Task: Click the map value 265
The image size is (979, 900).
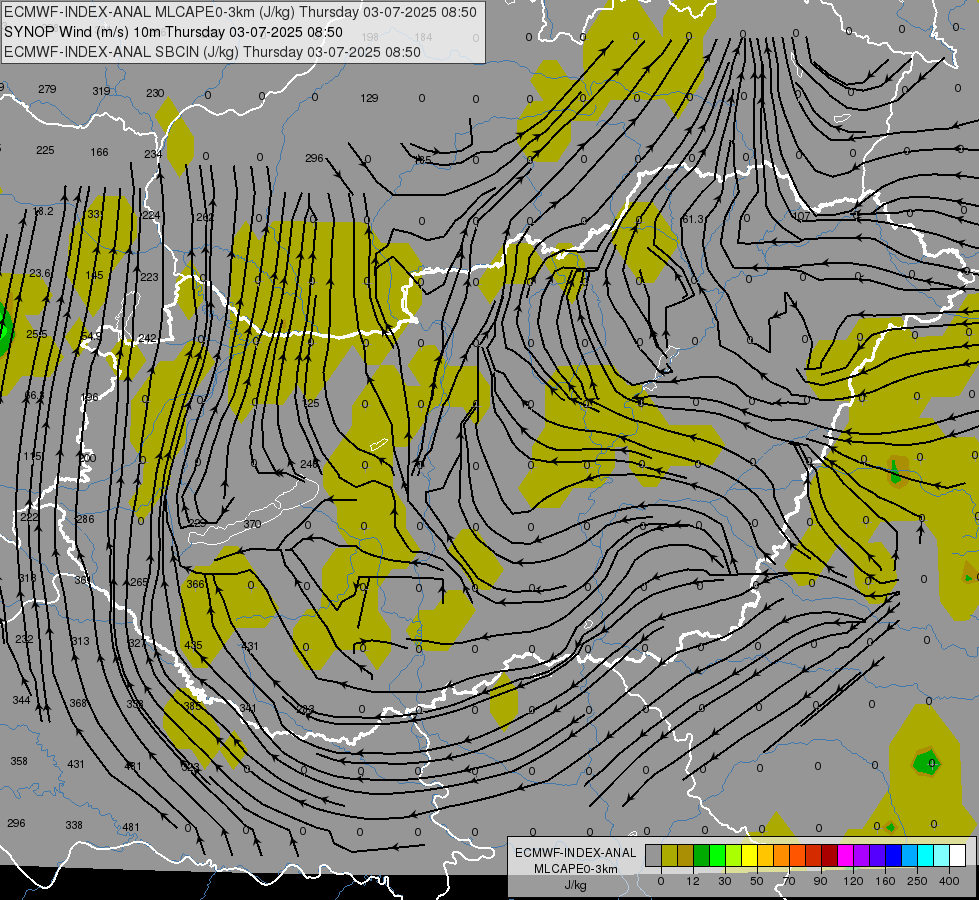Action: pyautogui.click(x=139, y=582)
